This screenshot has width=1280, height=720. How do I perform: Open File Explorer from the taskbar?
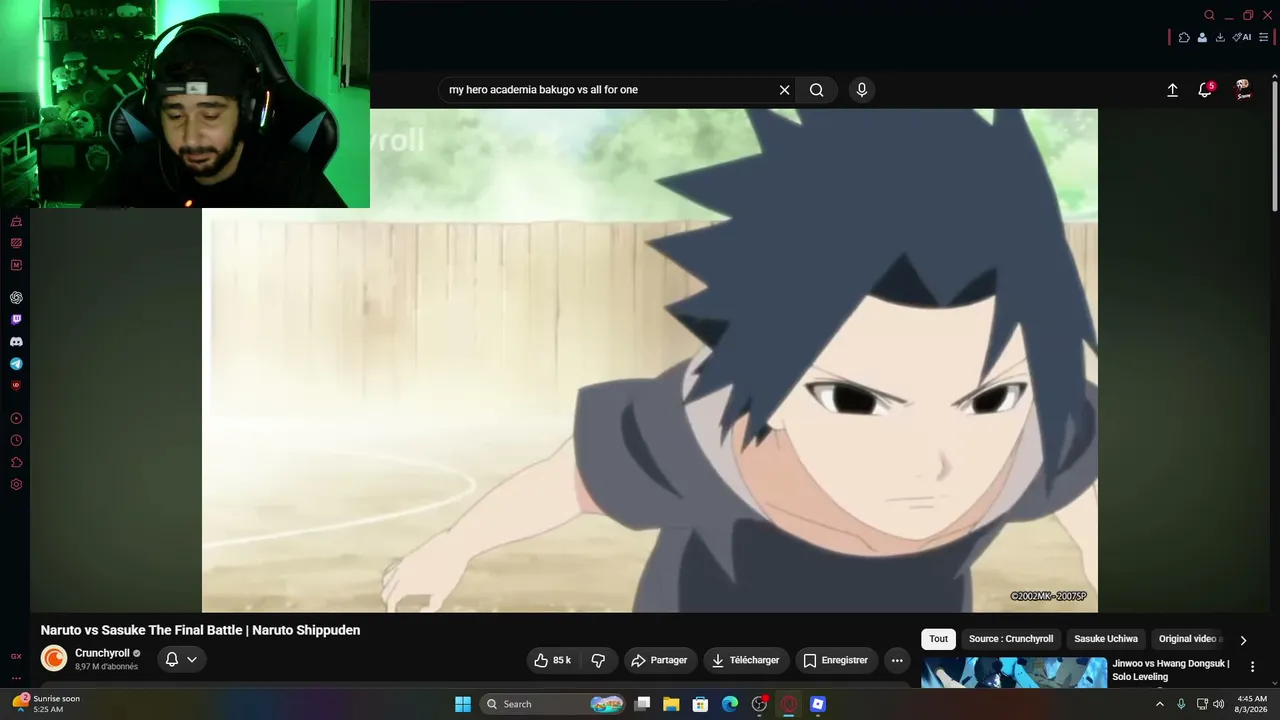coord(671,704)
